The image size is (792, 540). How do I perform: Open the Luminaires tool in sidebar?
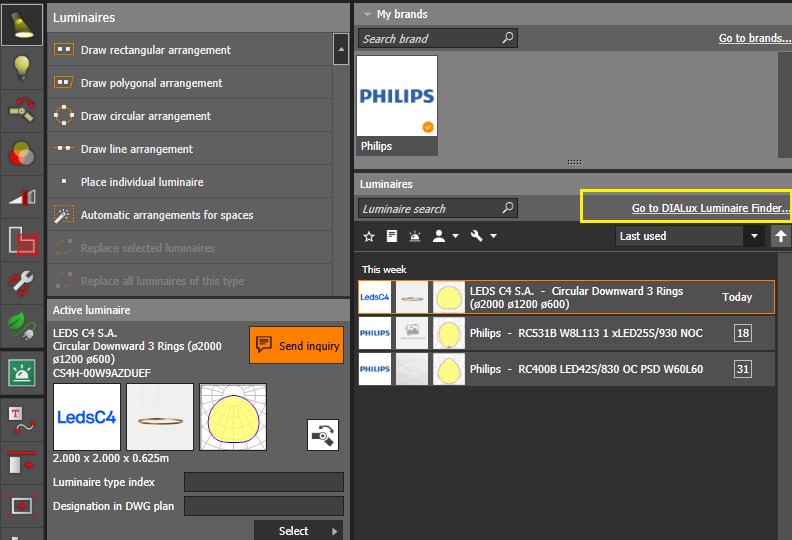22,23
